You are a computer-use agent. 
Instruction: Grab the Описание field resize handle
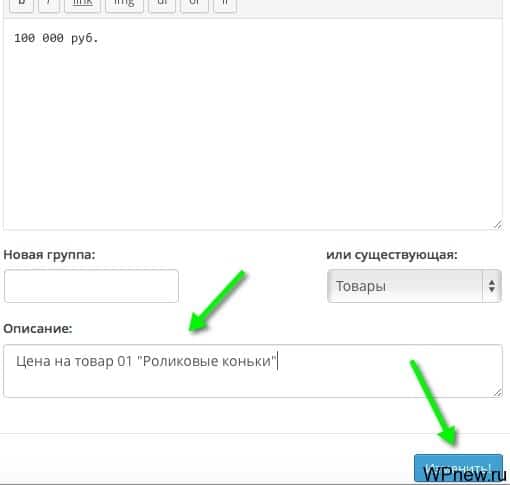point(498,392)
